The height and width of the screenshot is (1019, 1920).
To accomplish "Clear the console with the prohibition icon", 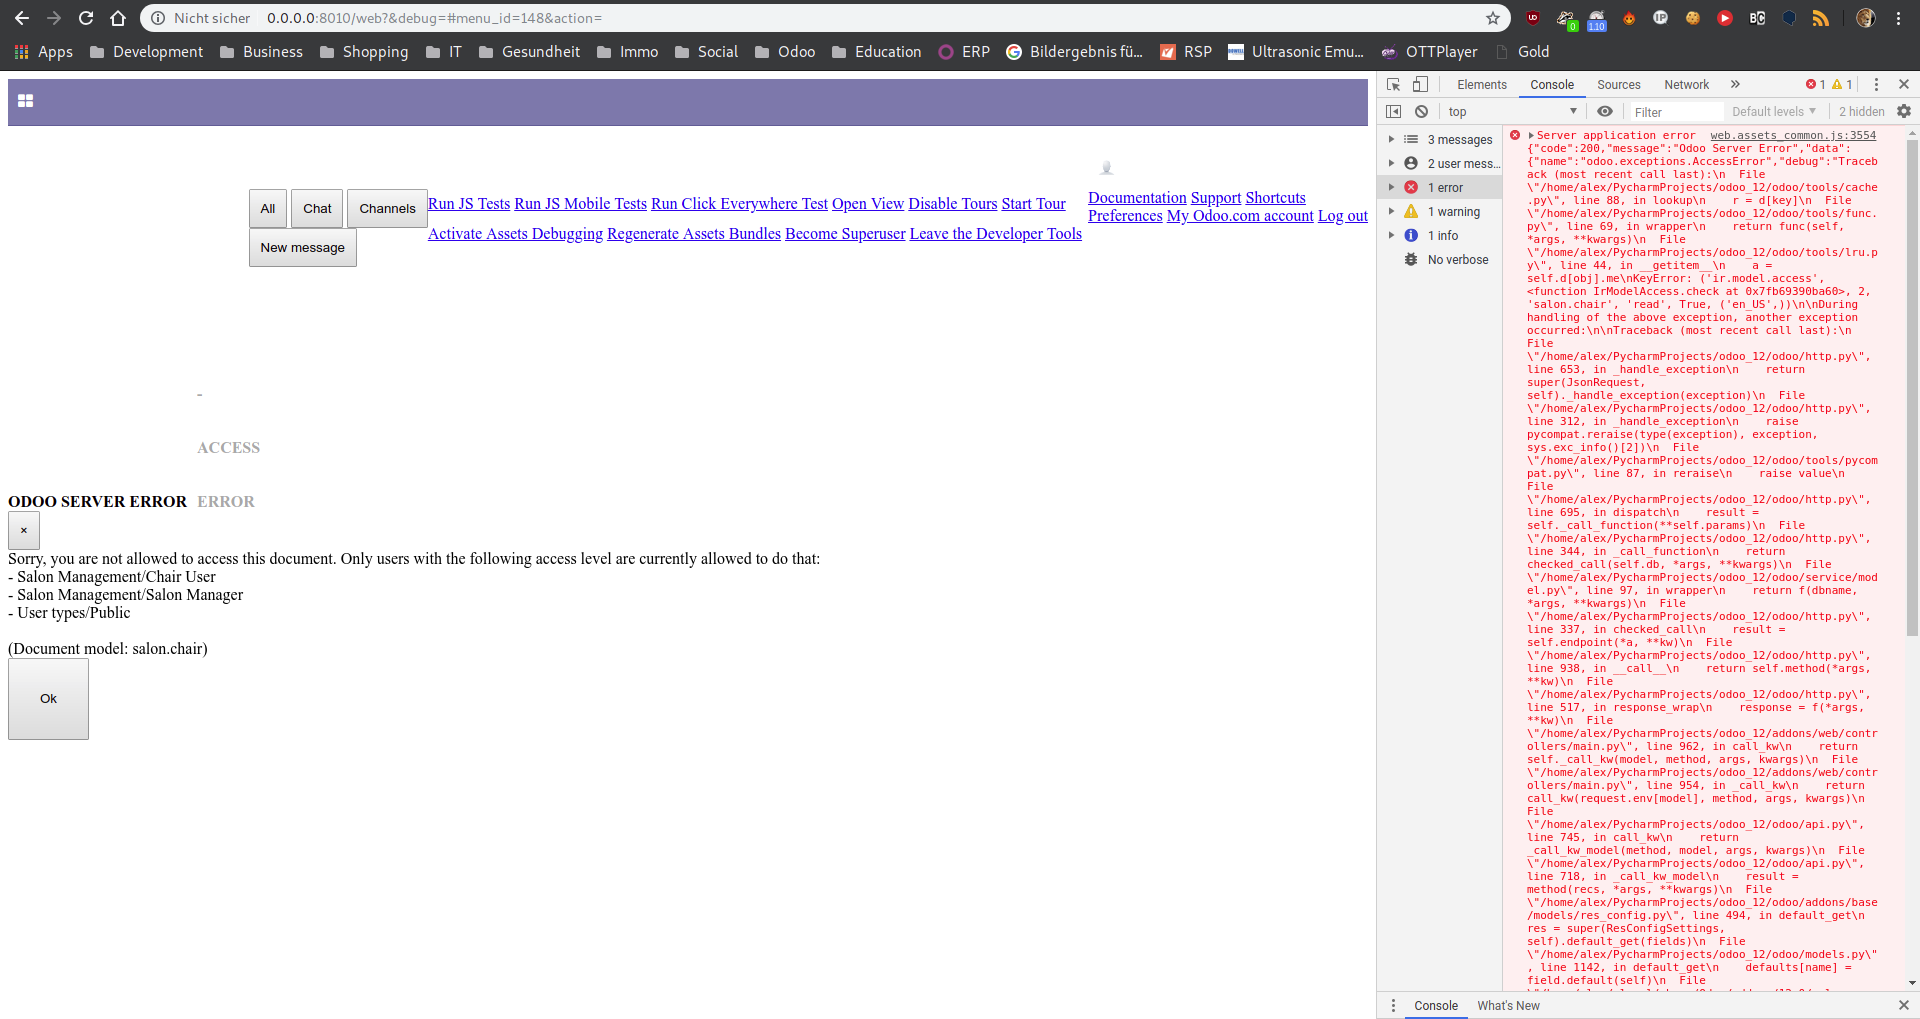I will (1421, 111).
